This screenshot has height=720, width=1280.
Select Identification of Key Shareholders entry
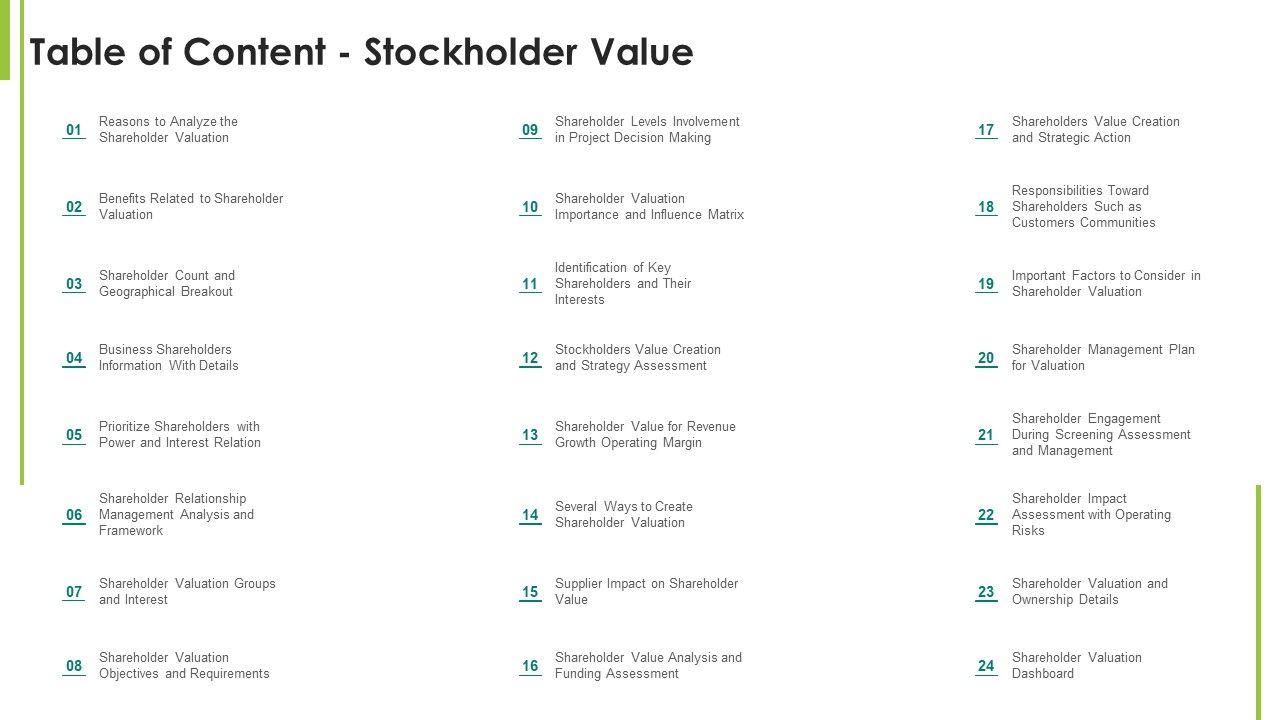click(623, 283)
